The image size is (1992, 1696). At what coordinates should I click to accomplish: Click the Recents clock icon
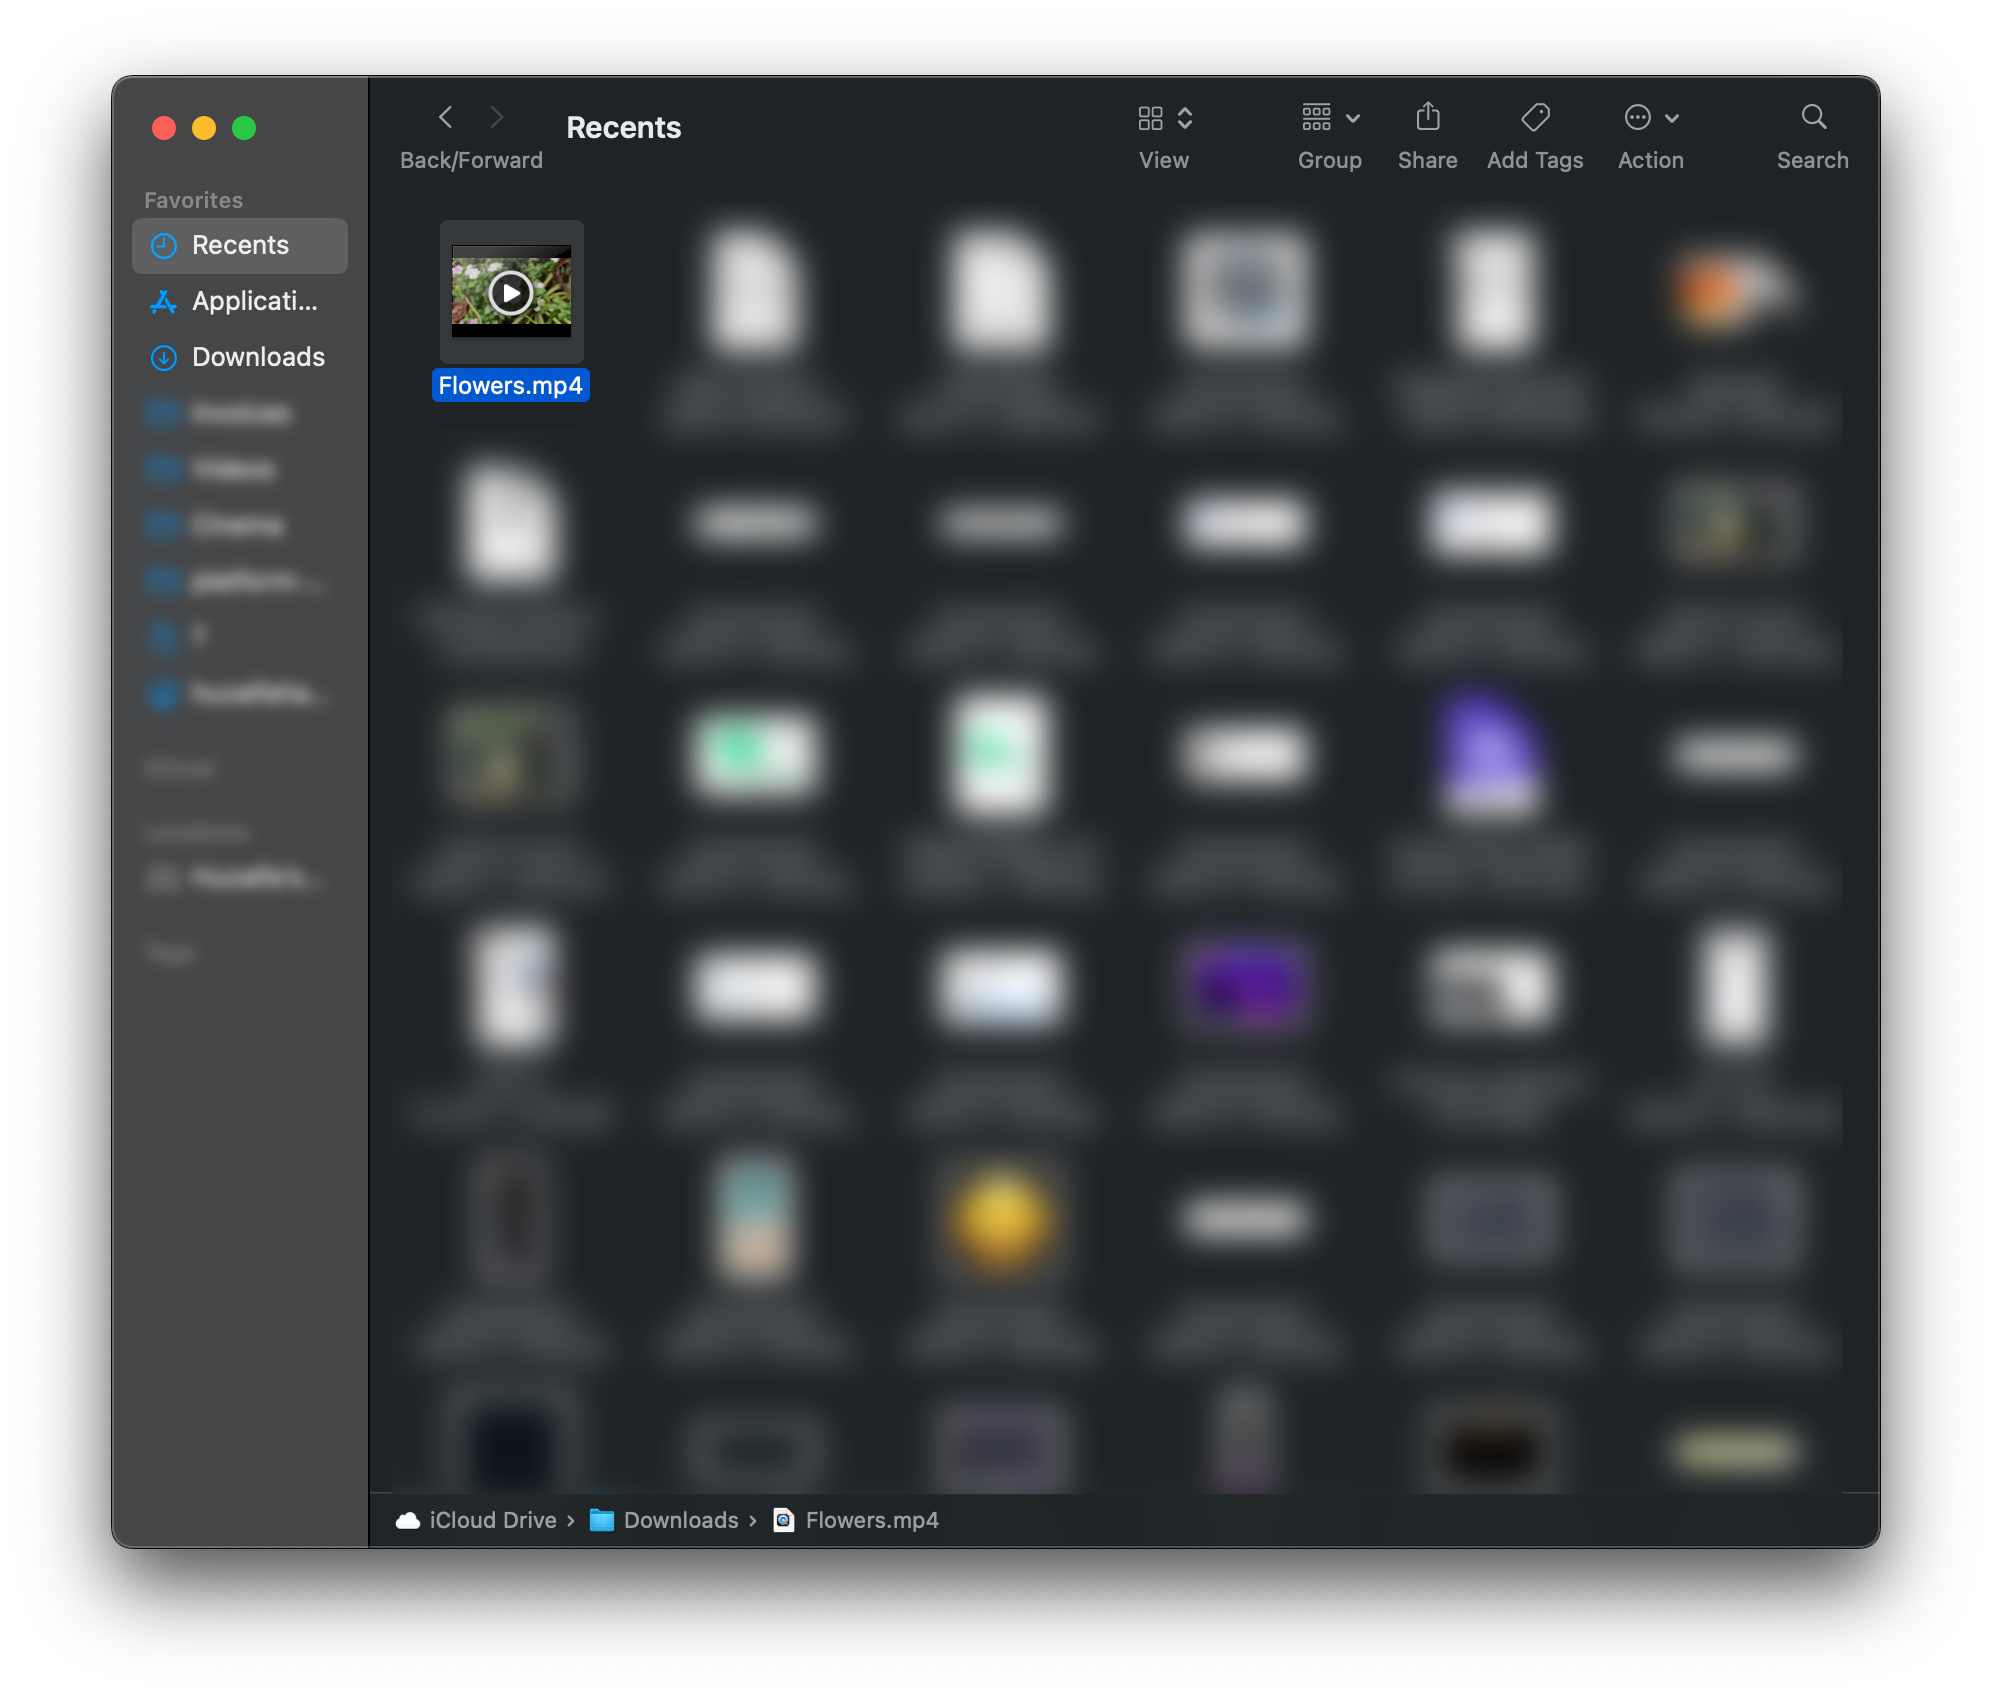[164, 246]
